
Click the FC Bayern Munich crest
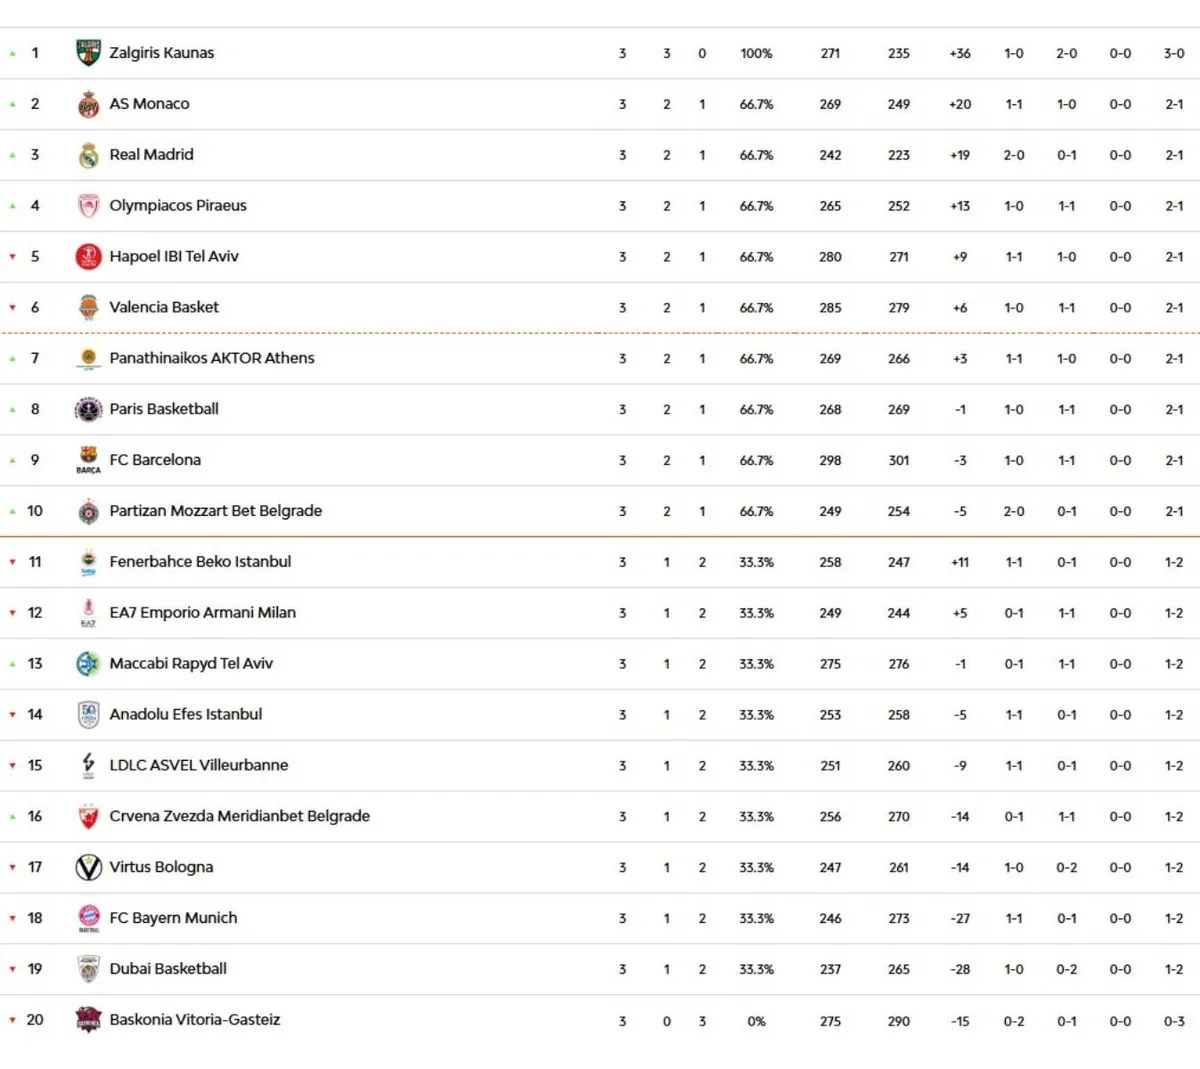88,918
